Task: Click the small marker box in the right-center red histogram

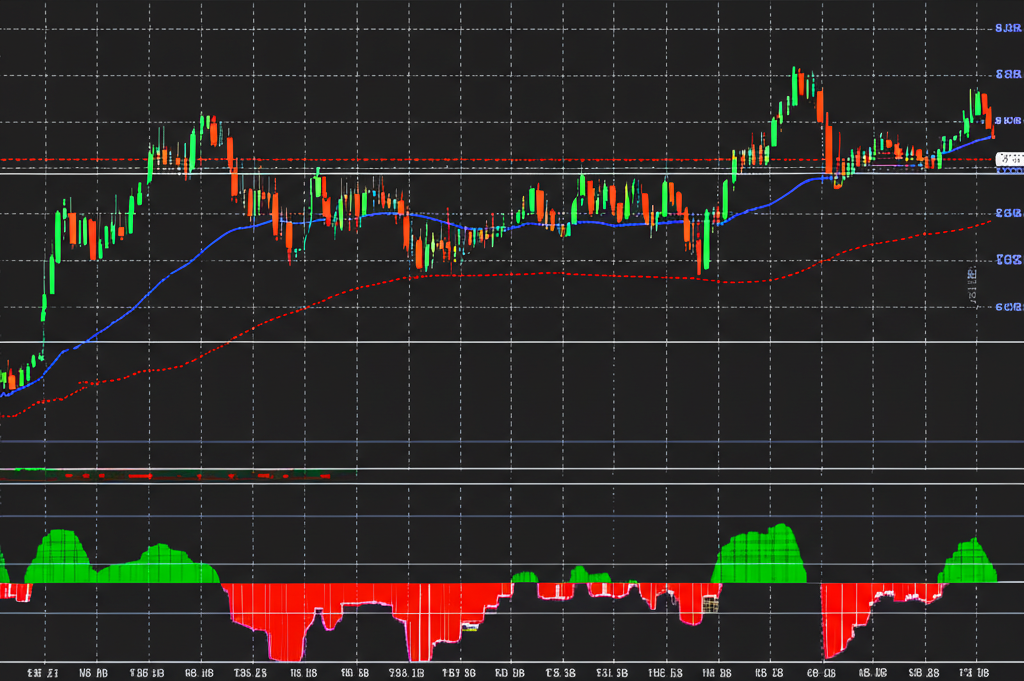Action: coord(711,604)
